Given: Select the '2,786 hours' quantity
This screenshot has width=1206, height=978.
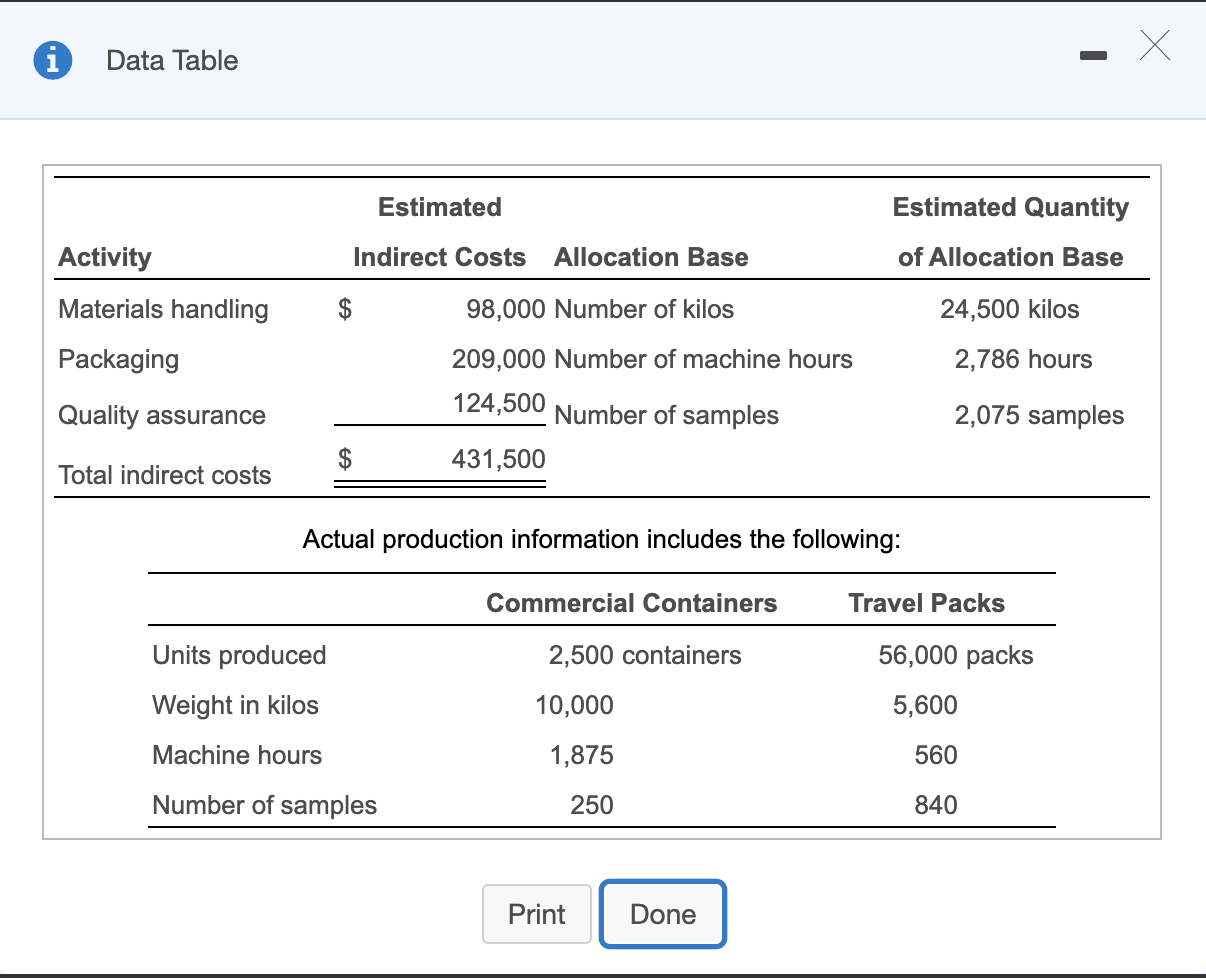Looking at the screenshot, I should (1024, 359).
